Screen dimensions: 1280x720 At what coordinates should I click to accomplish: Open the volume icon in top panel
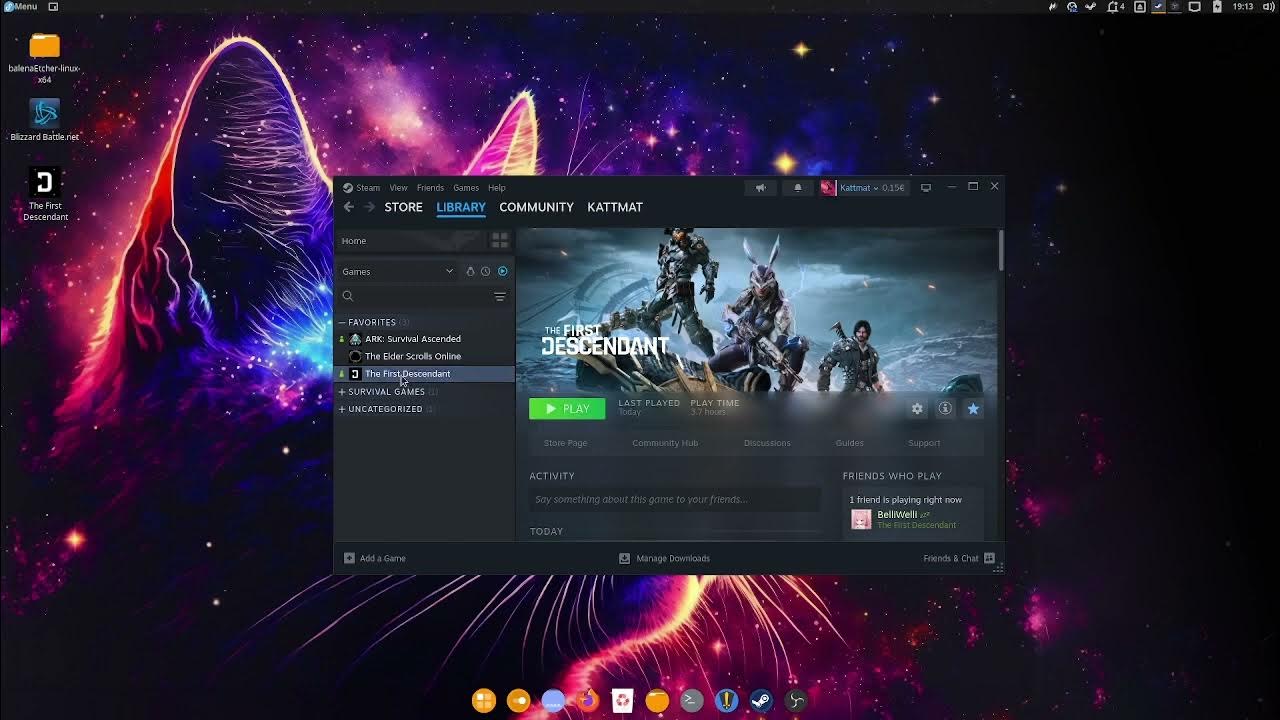[1270, 6]
